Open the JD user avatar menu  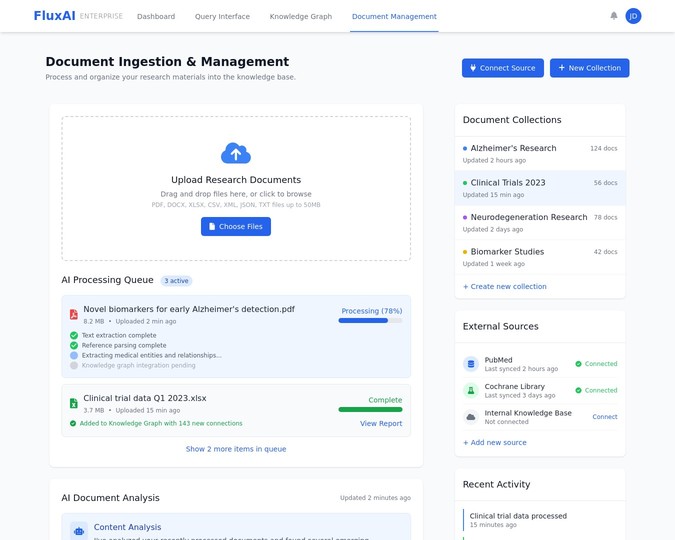pyautogui.click(x=633, y=16)
